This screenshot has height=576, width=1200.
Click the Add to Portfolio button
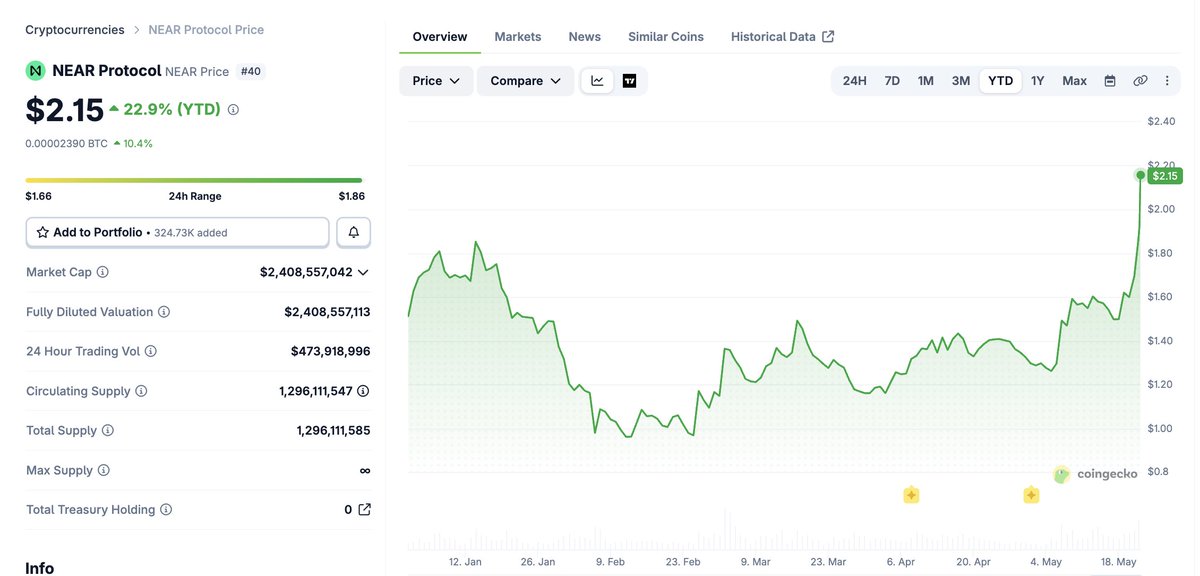(x=177, y=232)
